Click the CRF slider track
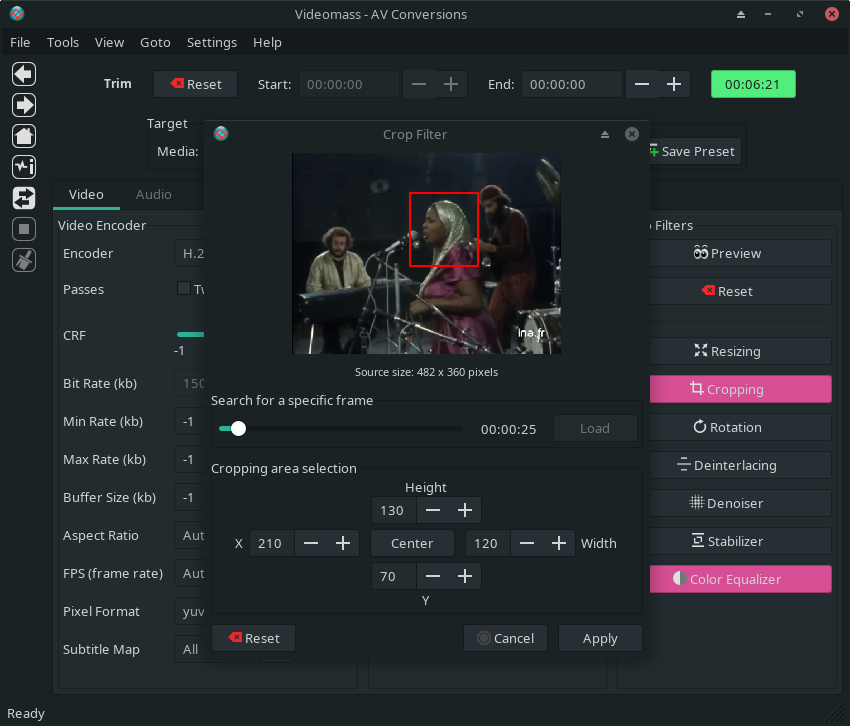 [190, 334]
